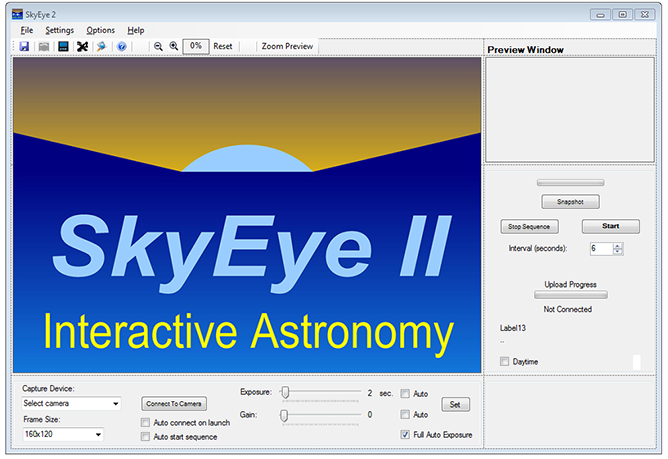Click the zoom out magnifier icon
This screenshot has height=459, width=668.
[158, 46]
